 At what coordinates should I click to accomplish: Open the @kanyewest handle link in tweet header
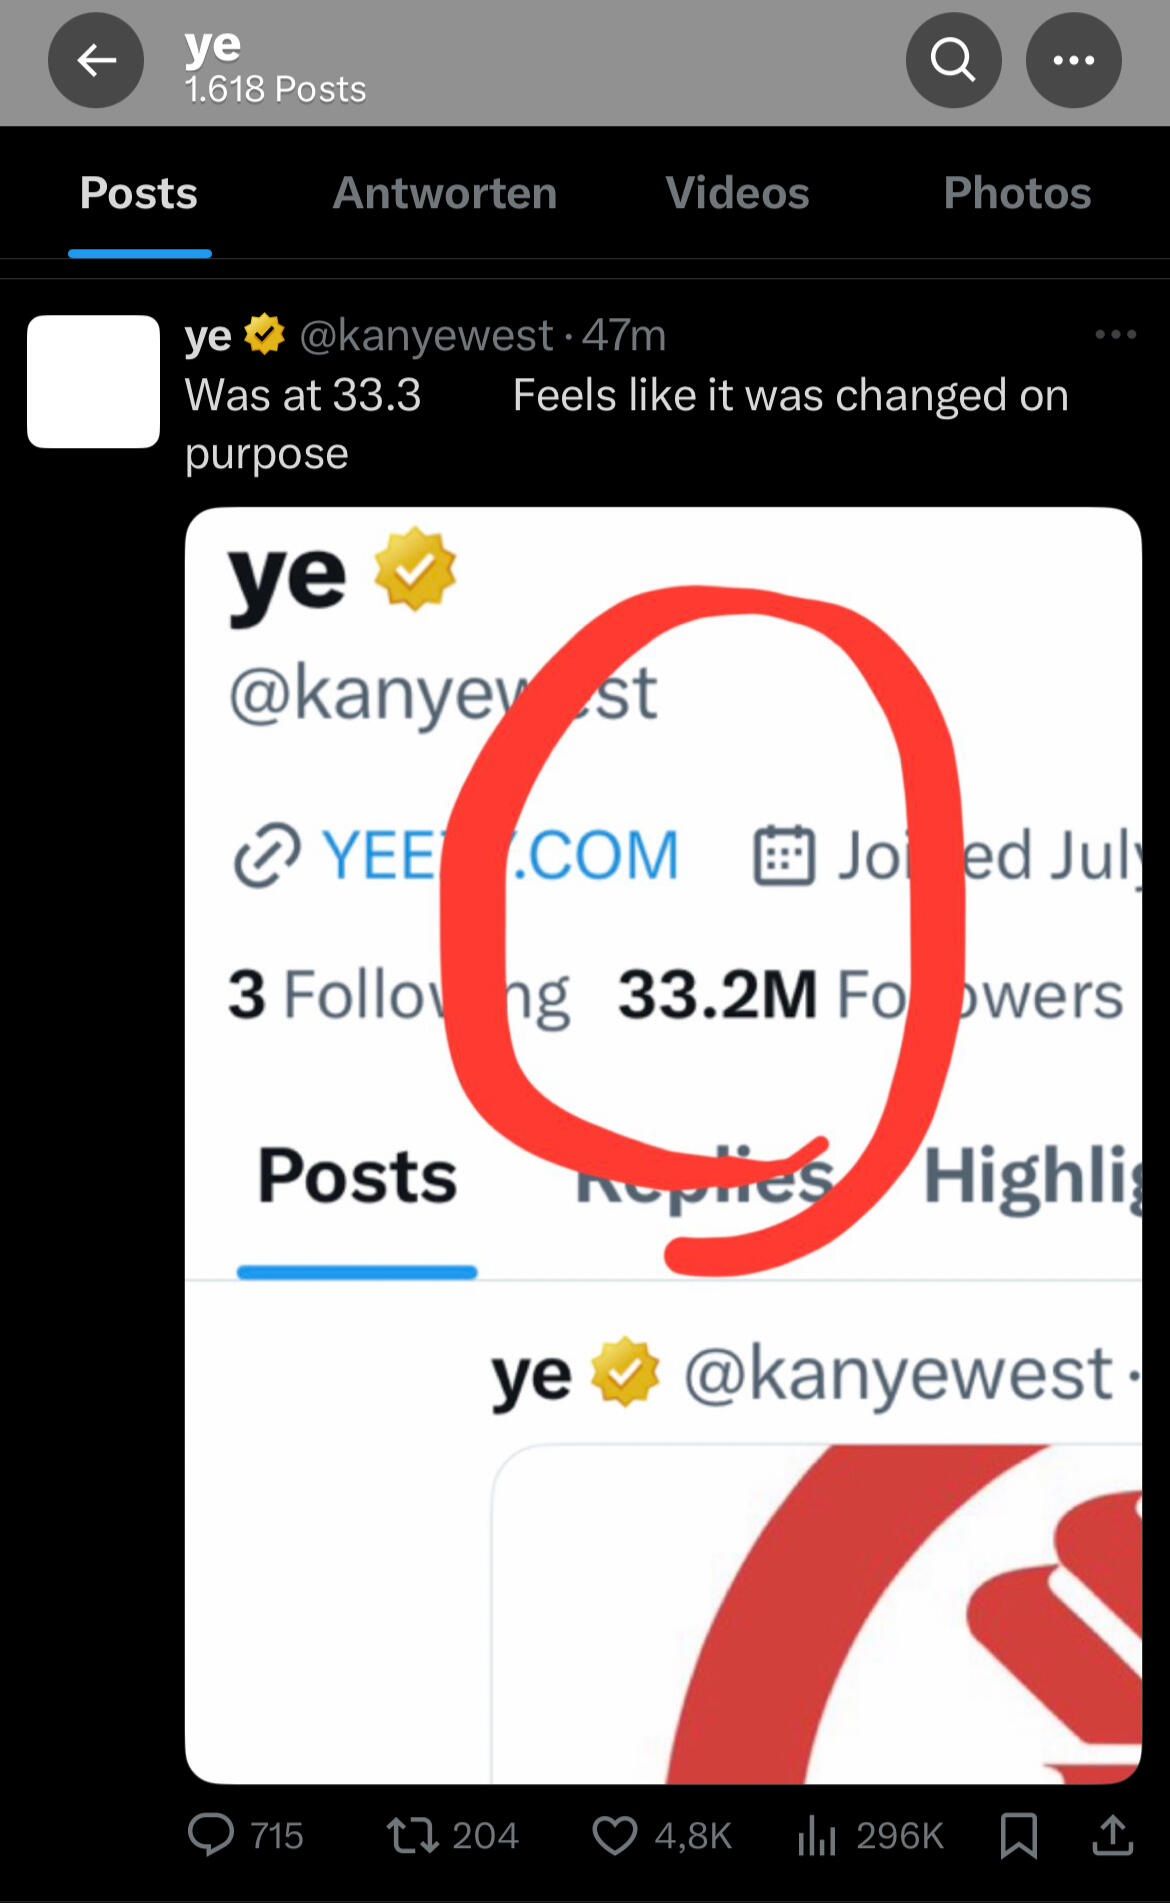tap(426, 335)
